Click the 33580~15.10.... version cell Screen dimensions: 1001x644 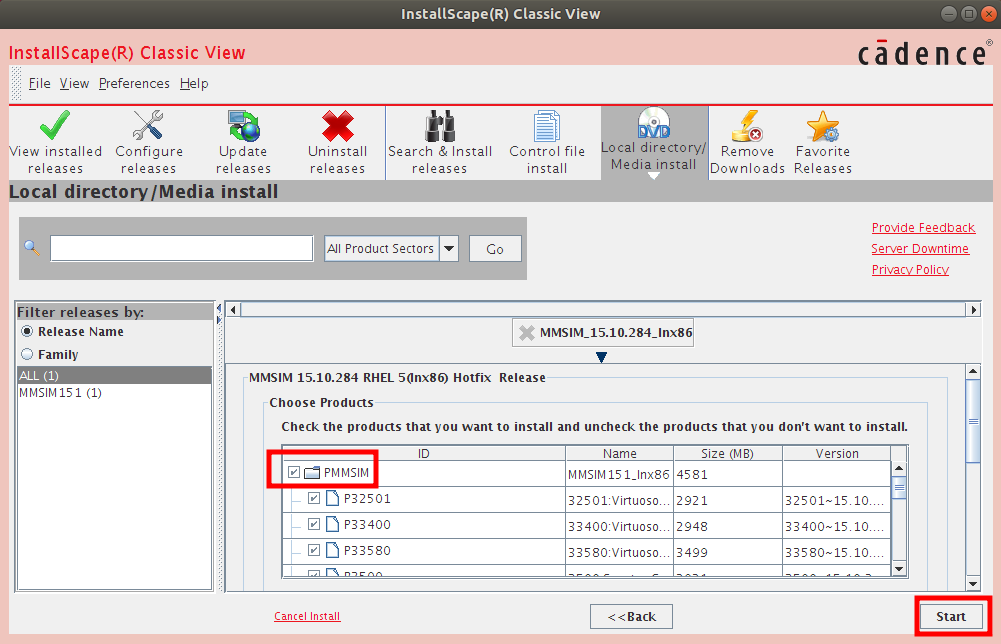837,552
